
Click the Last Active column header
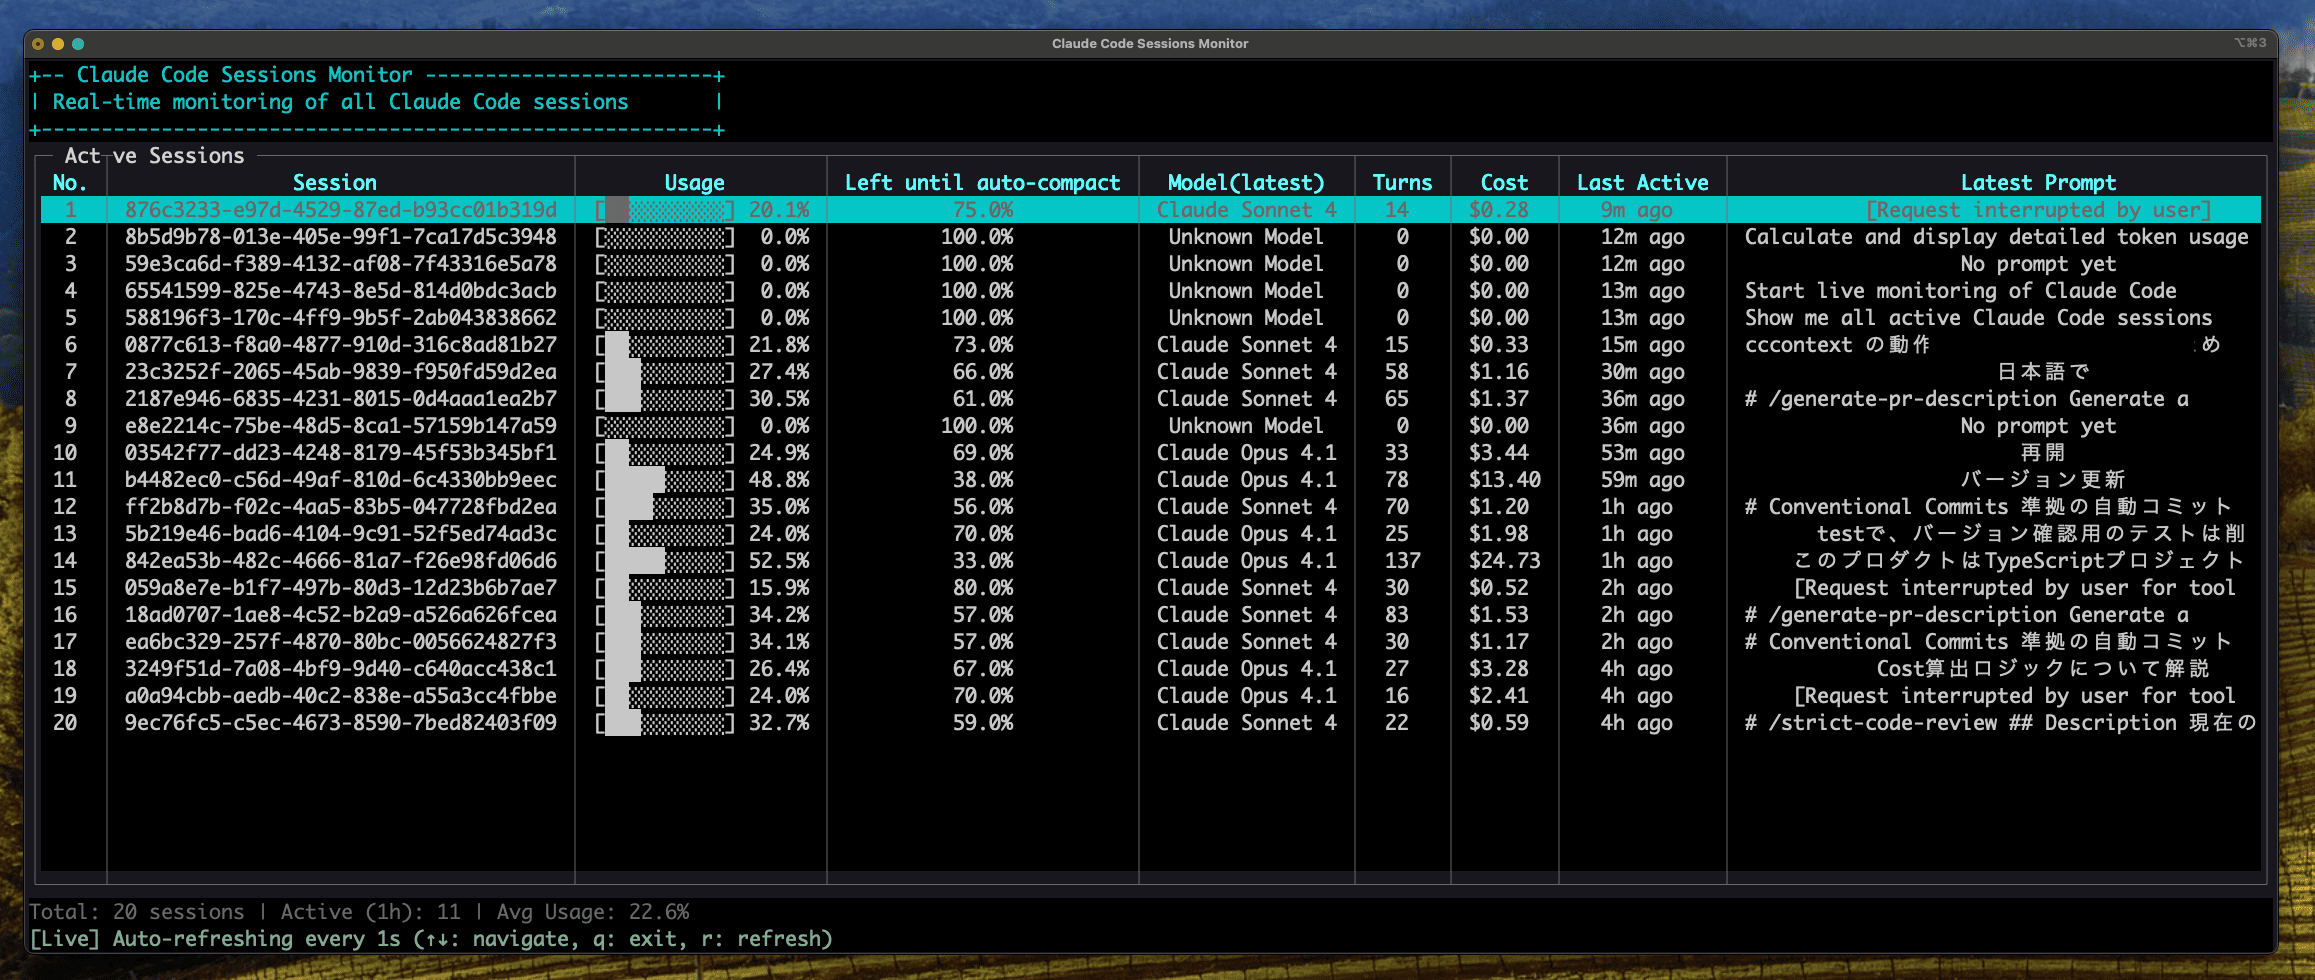1642,183
